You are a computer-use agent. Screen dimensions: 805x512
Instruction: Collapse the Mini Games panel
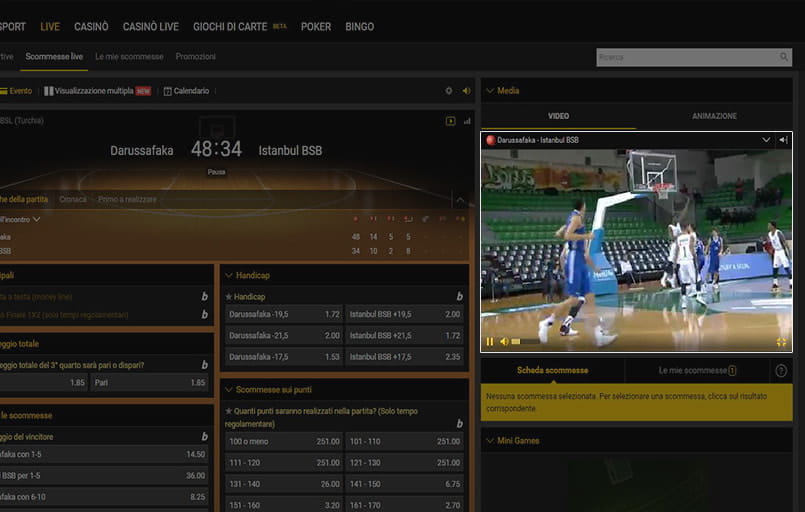tap(490, 441)
